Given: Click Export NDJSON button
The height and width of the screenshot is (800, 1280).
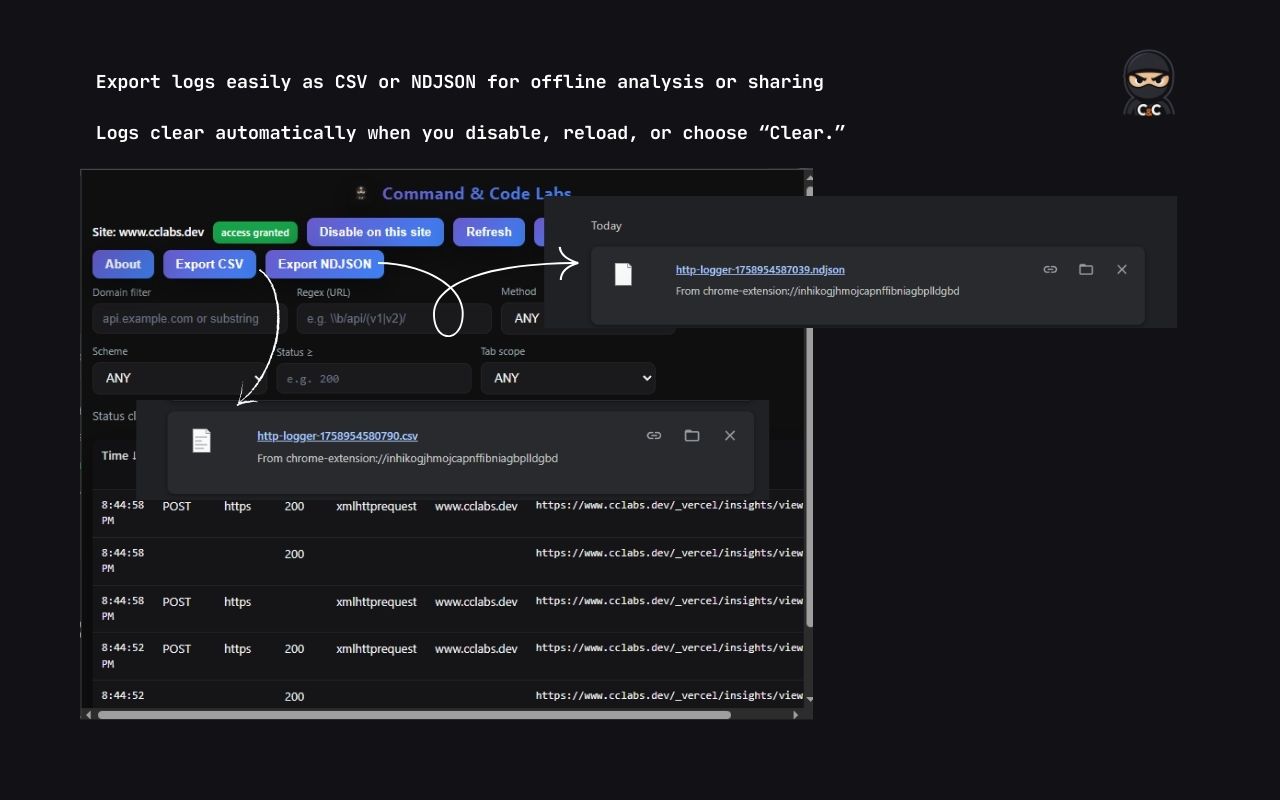Looking at the screenshot, I should (324, 264).
